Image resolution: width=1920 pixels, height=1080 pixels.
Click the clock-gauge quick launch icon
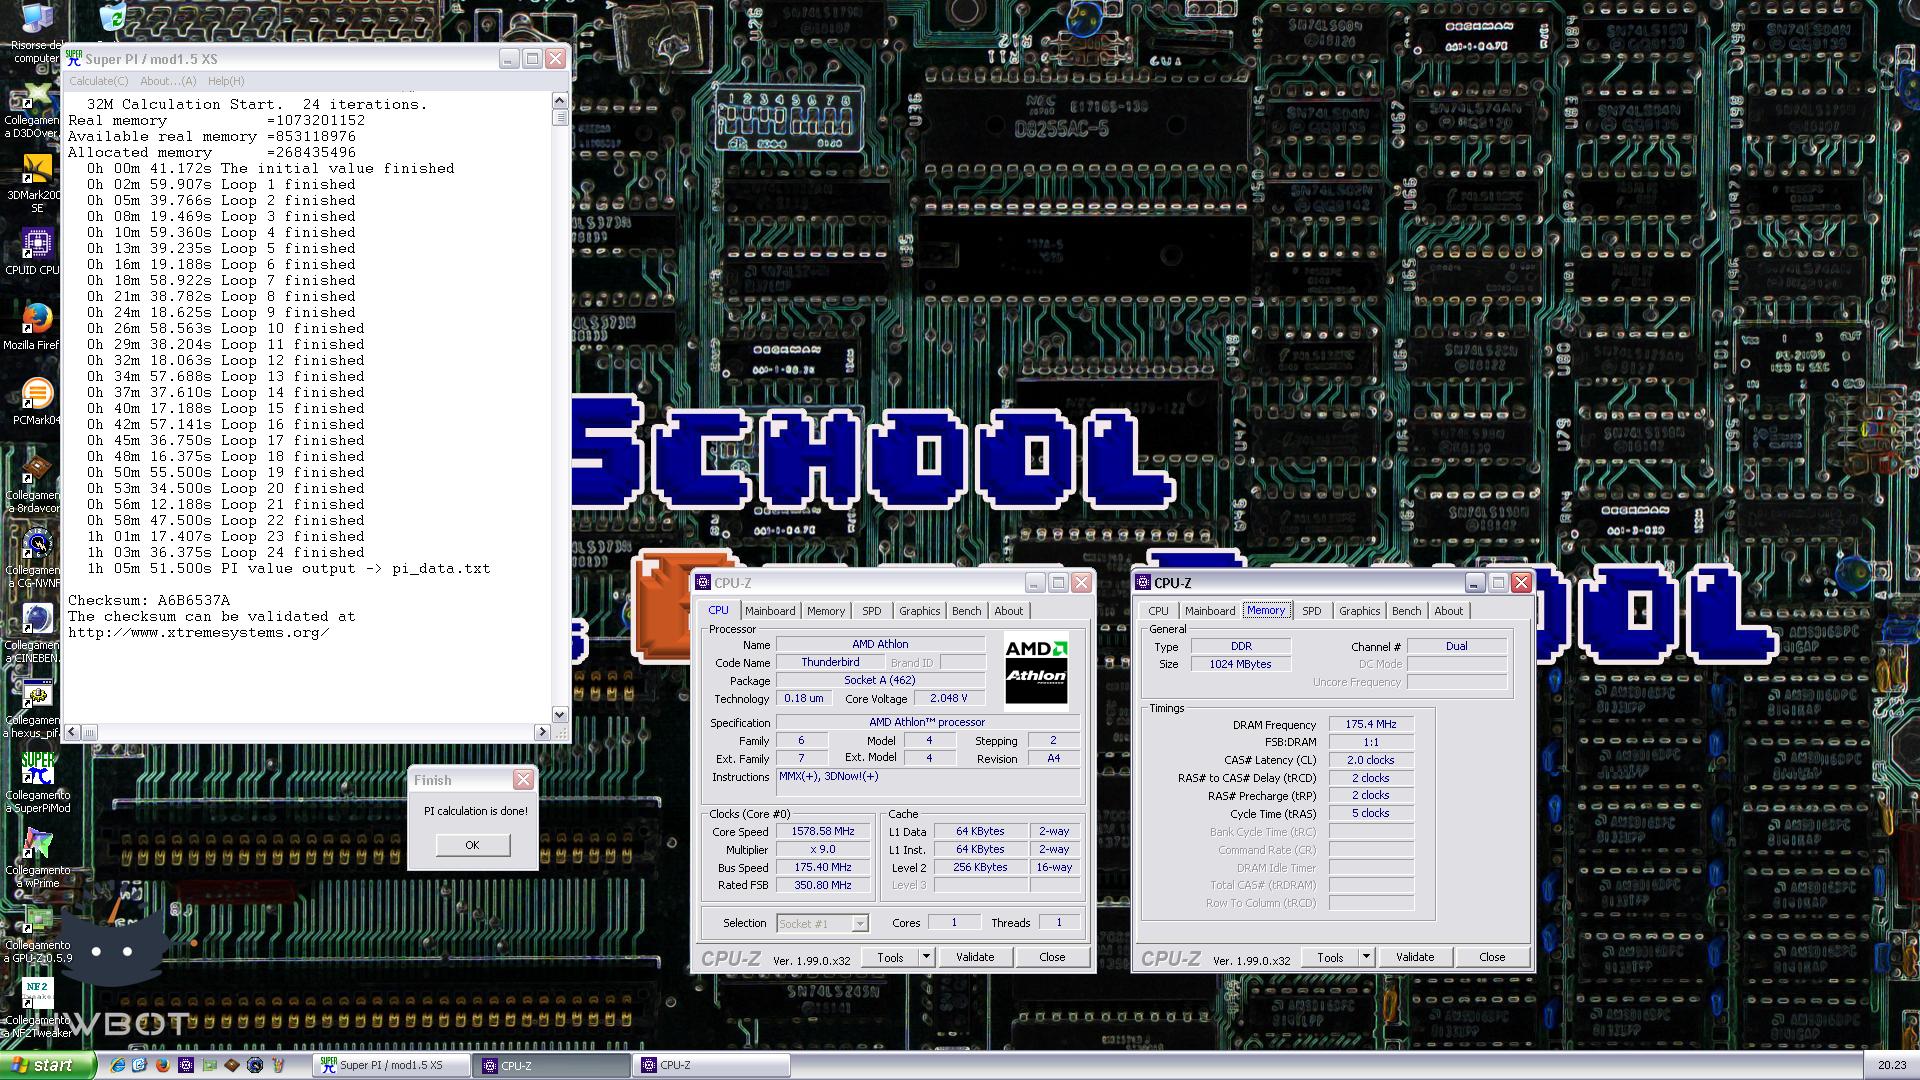255,1066
